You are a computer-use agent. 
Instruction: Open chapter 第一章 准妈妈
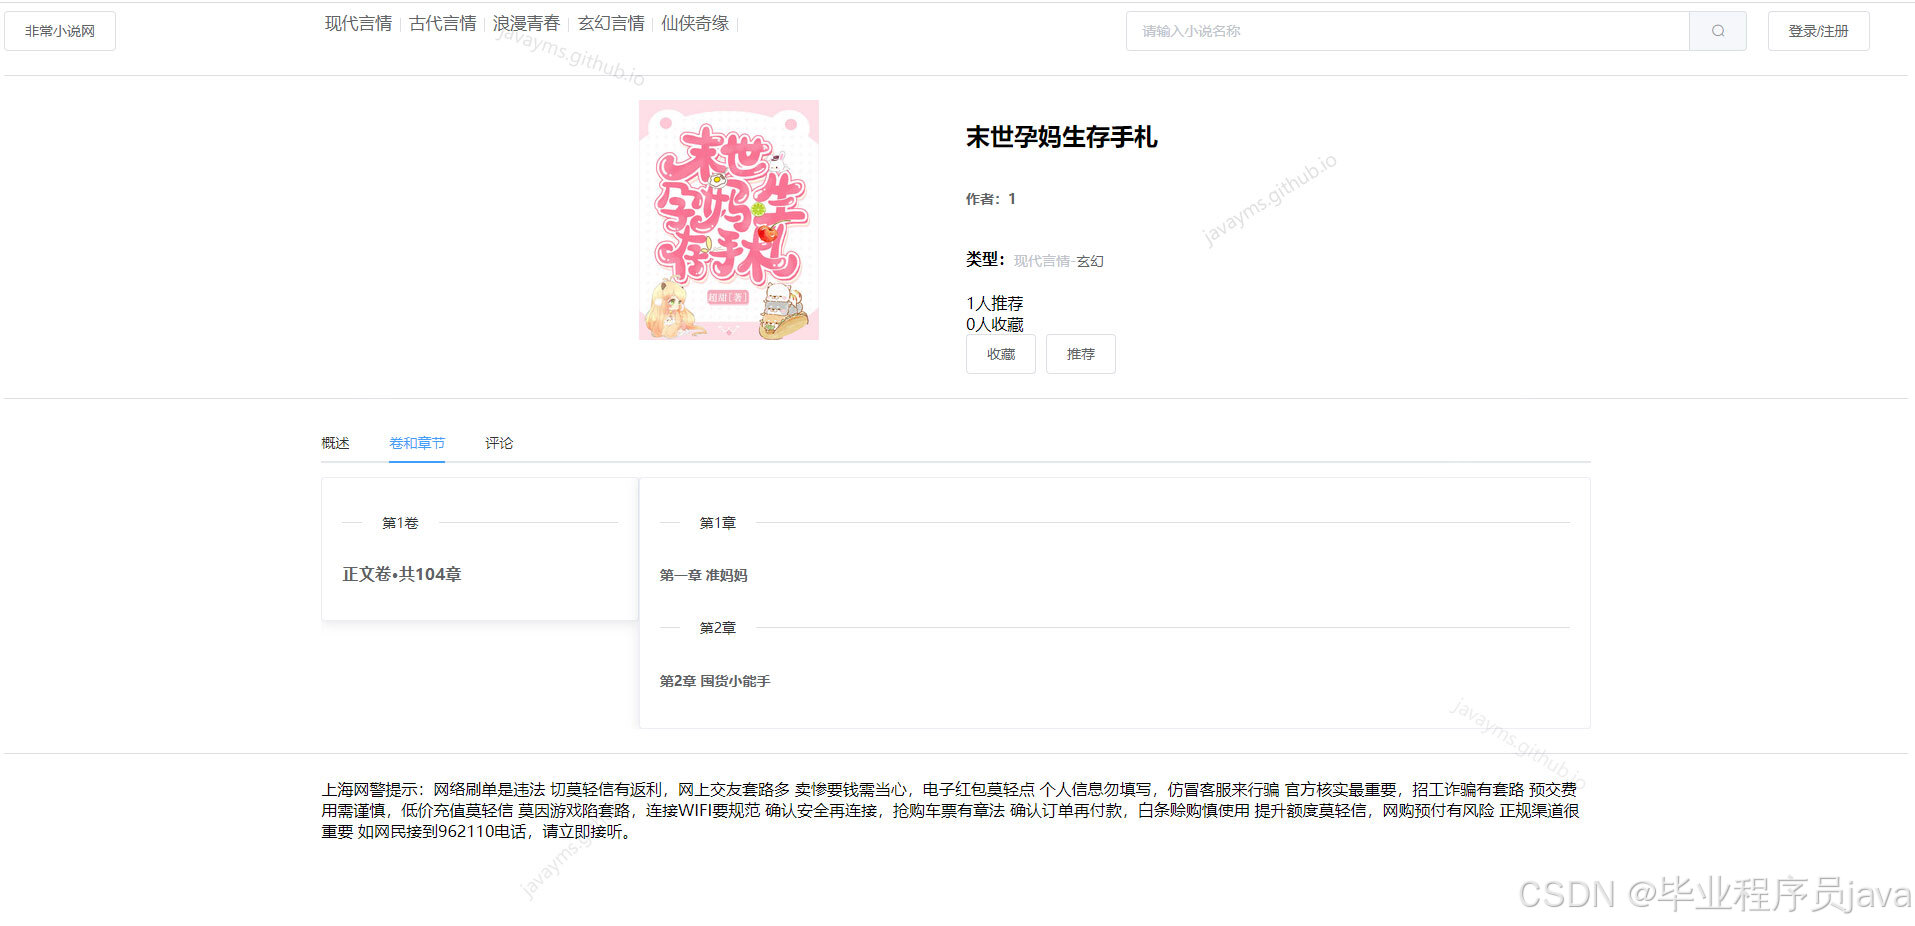click(x=703, y=575)
